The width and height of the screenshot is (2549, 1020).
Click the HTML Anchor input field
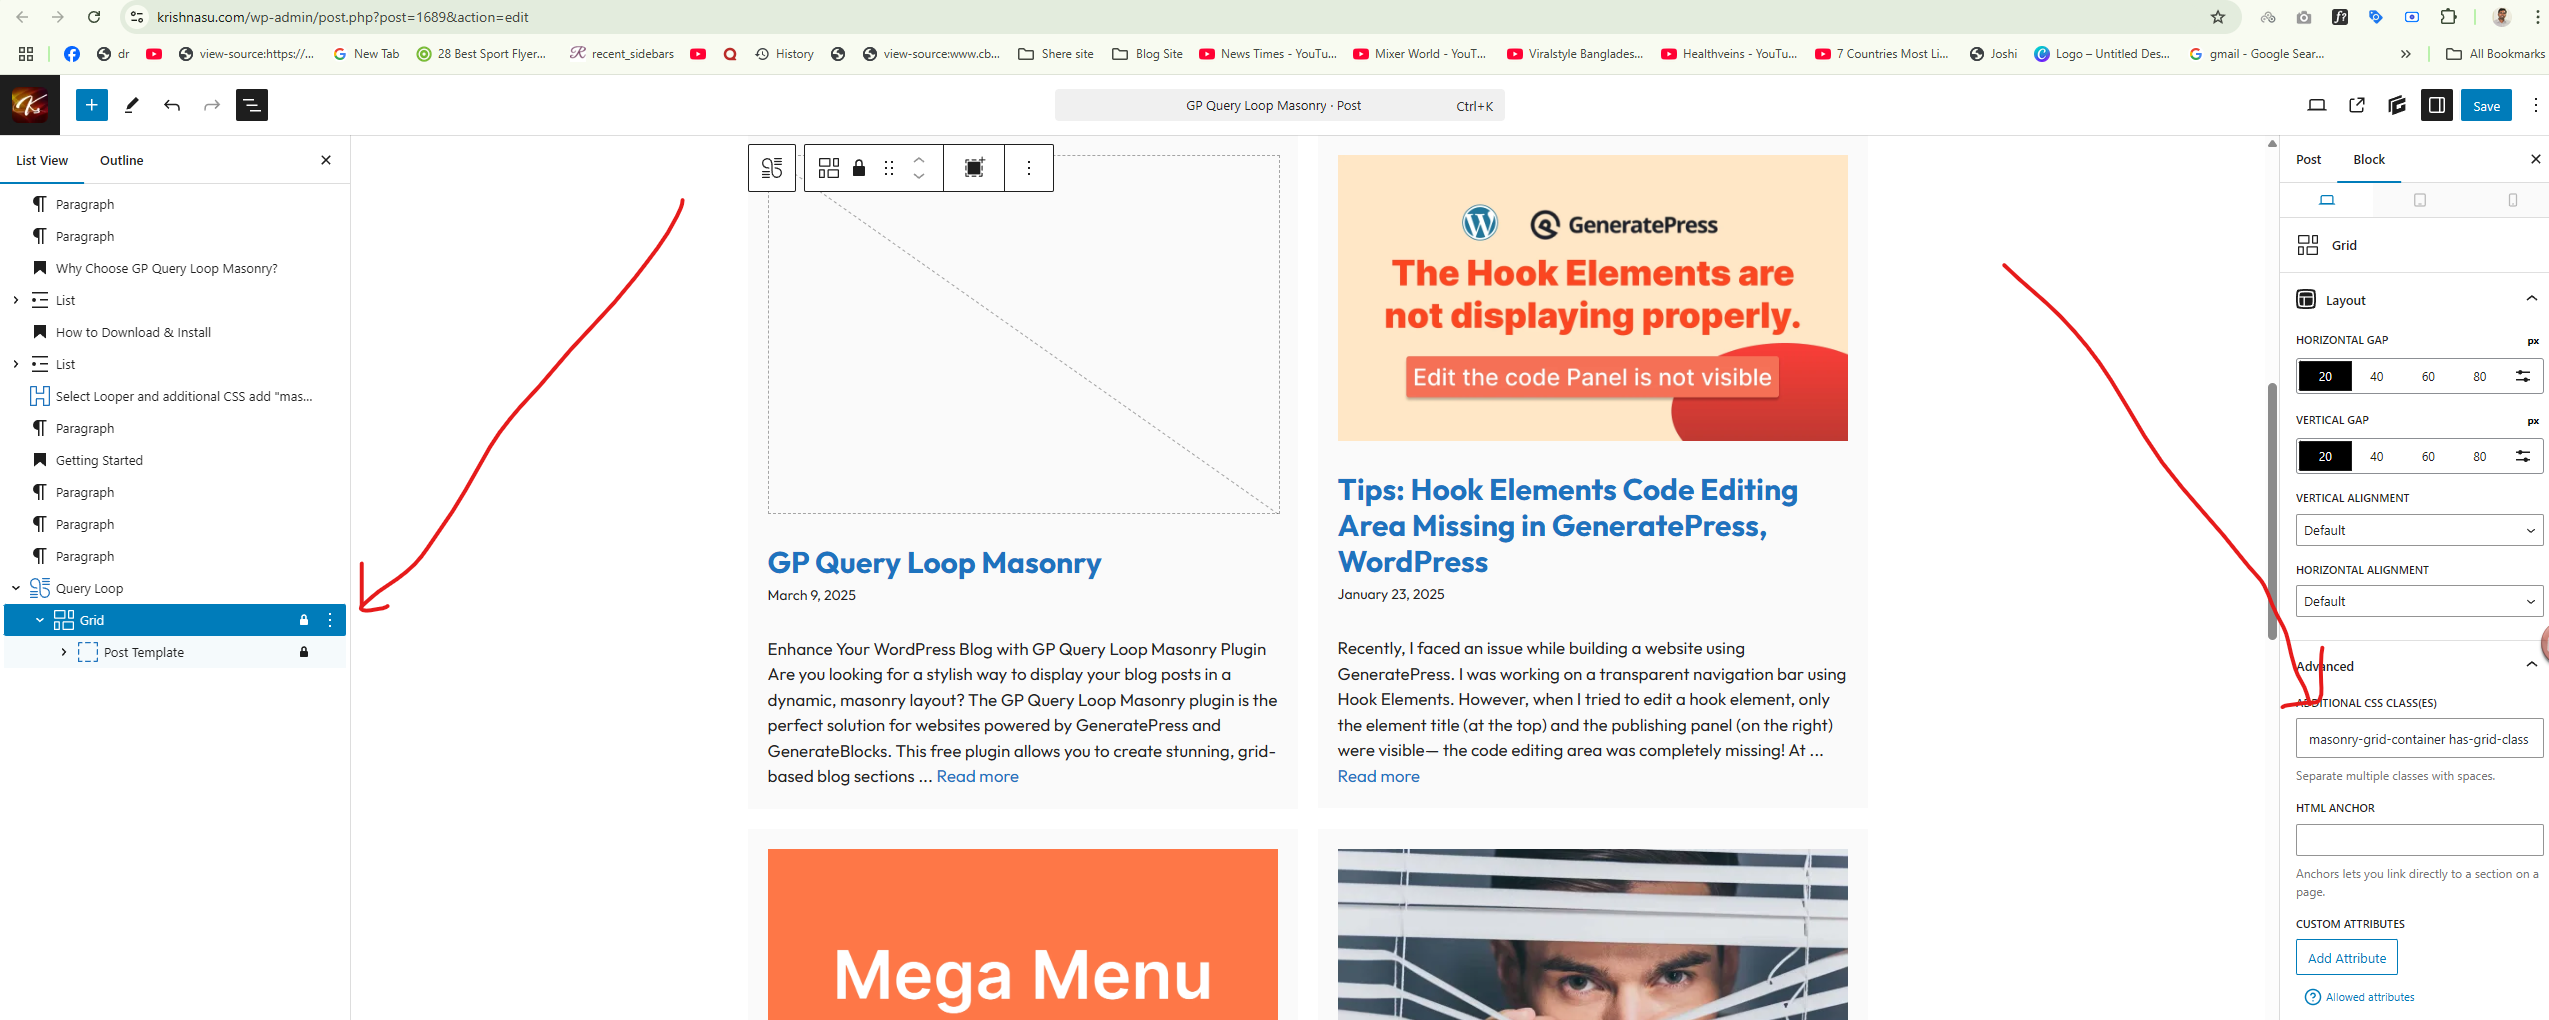tap(2418, 840)
